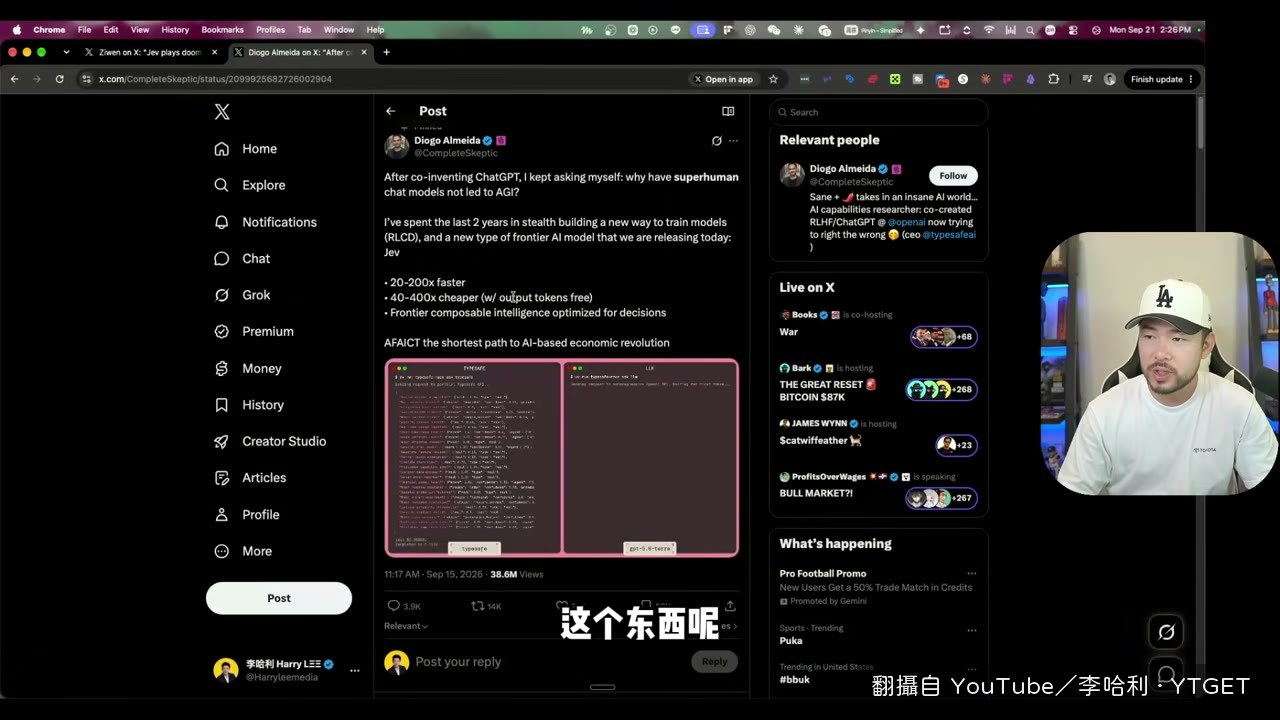
Task: Open the X logo home link
Action: pyautogui.click(x=222, y=112)
